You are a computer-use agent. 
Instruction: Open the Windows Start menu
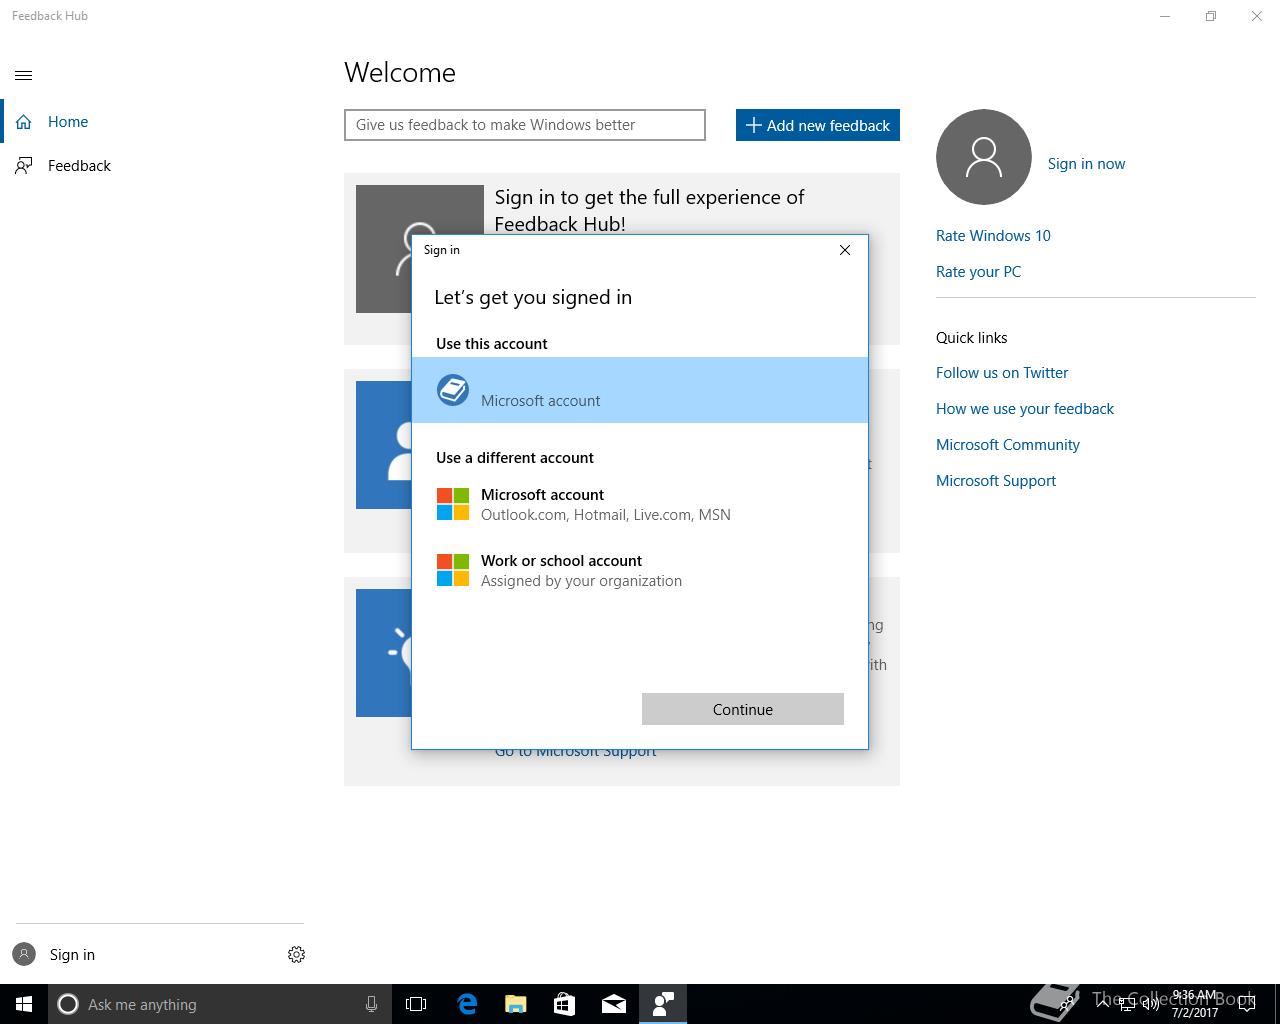point(24,1004)
